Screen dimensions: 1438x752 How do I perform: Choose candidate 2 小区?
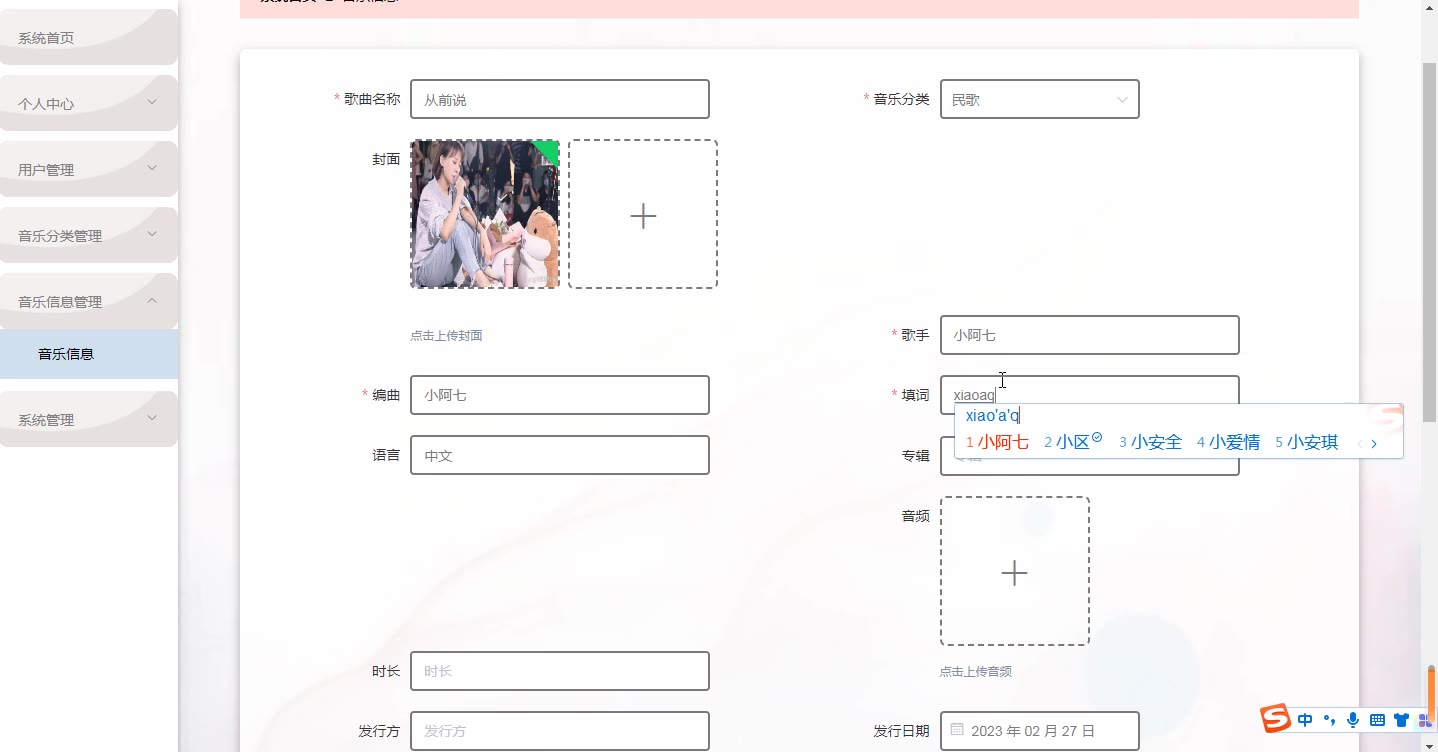pyautogui.click(x=1072, y=442)
